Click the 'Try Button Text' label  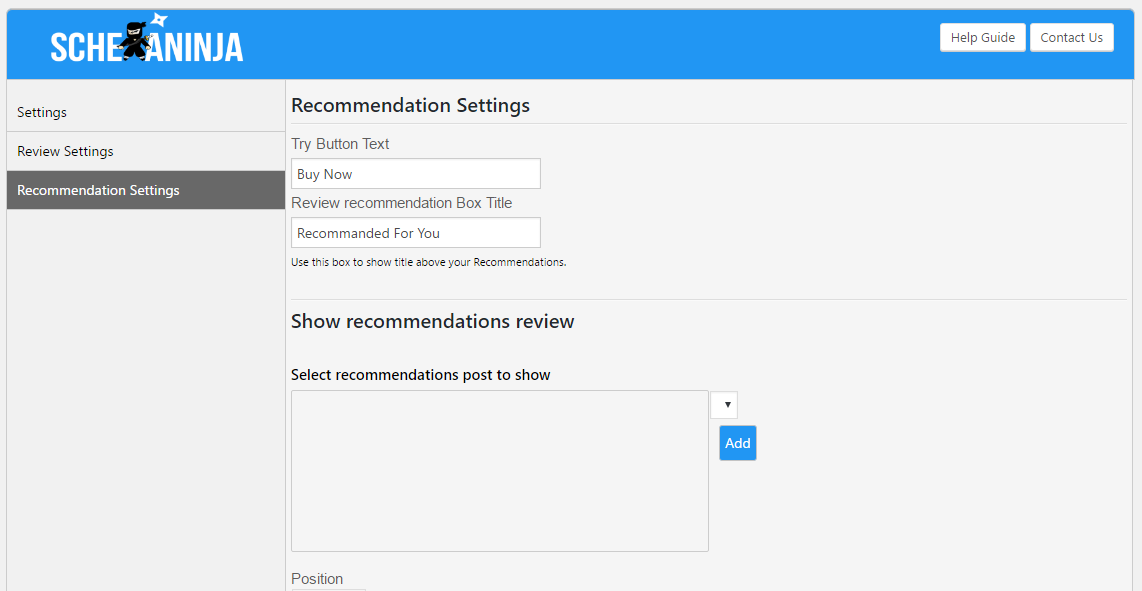340,144
